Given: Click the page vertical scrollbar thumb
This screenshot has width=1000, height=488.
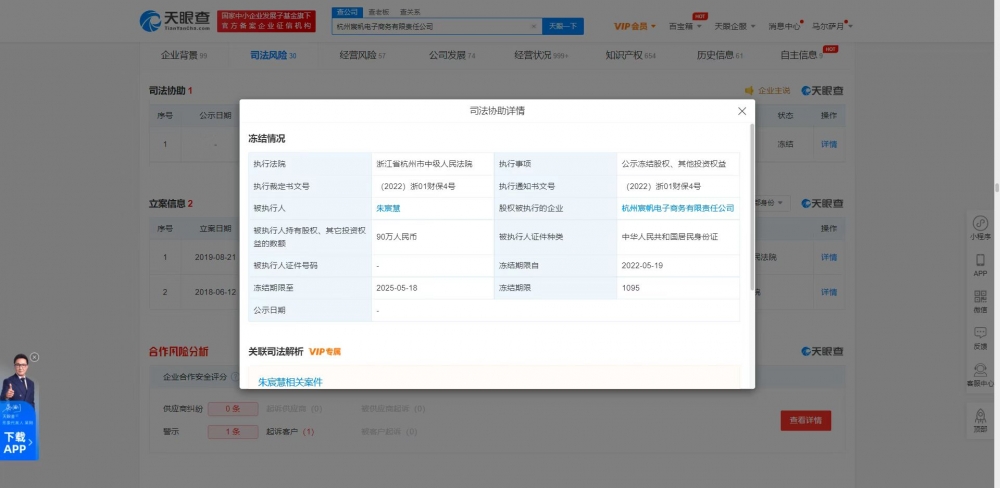Looking at the screenshot, I should tap(997, 188).
